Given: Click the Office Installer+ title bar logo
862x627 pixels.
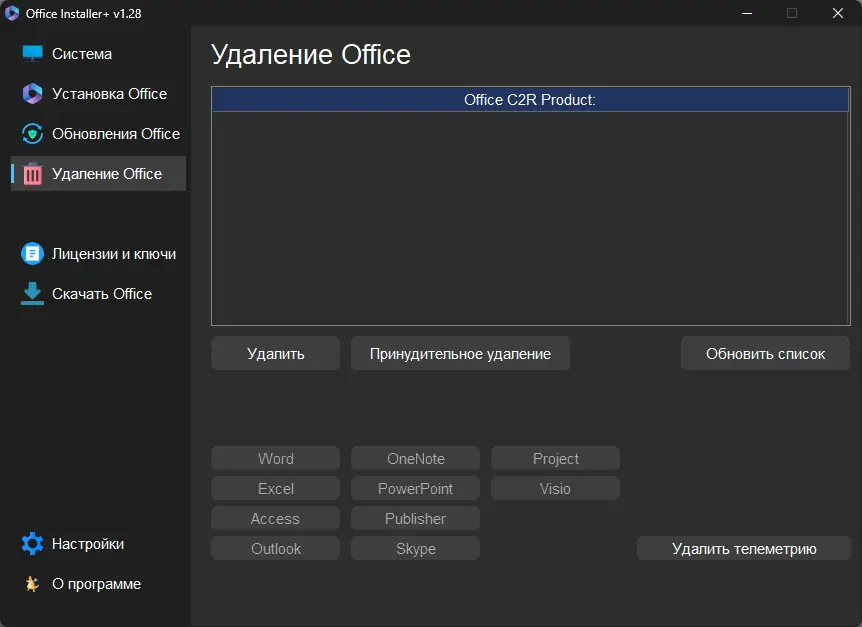Looking at the screenshot, I should click(13, 13).
